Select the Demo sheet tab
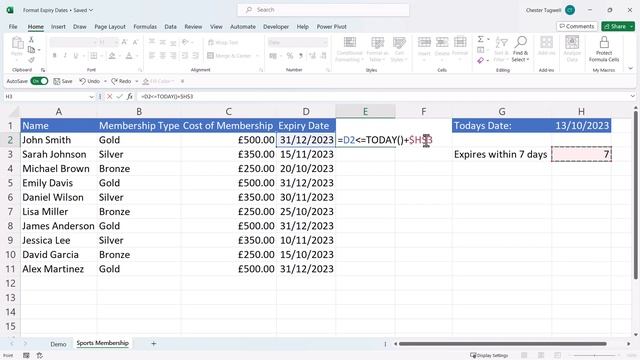Screen dimensions: 640x360 tap(58, 344)
